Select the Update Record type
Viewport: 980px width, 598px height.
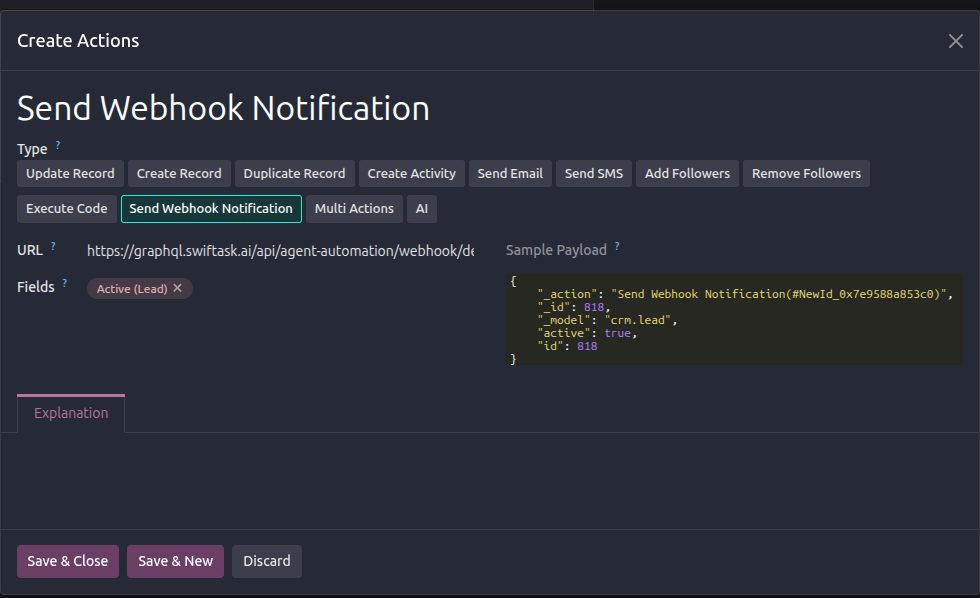point(70,174)
